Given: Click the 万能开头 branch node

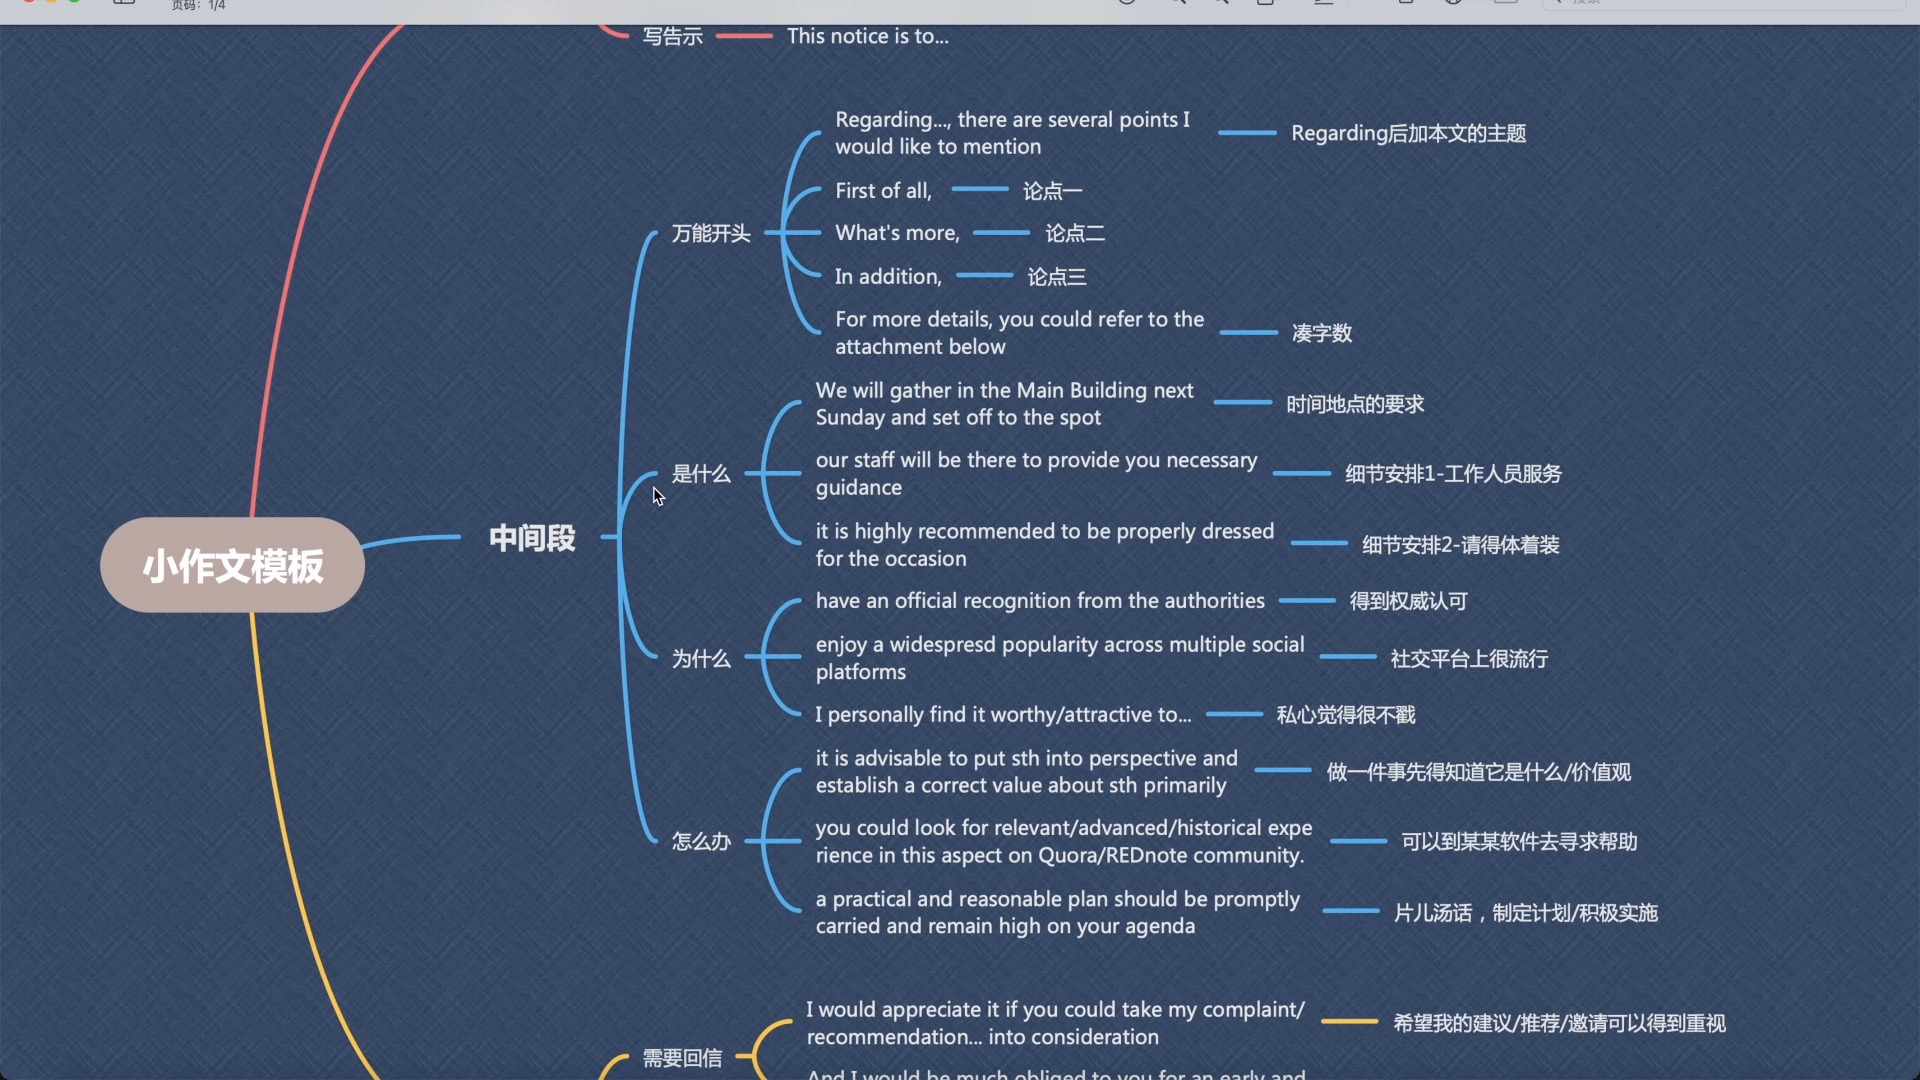Looking at the screenshot, I should point(711,232).
